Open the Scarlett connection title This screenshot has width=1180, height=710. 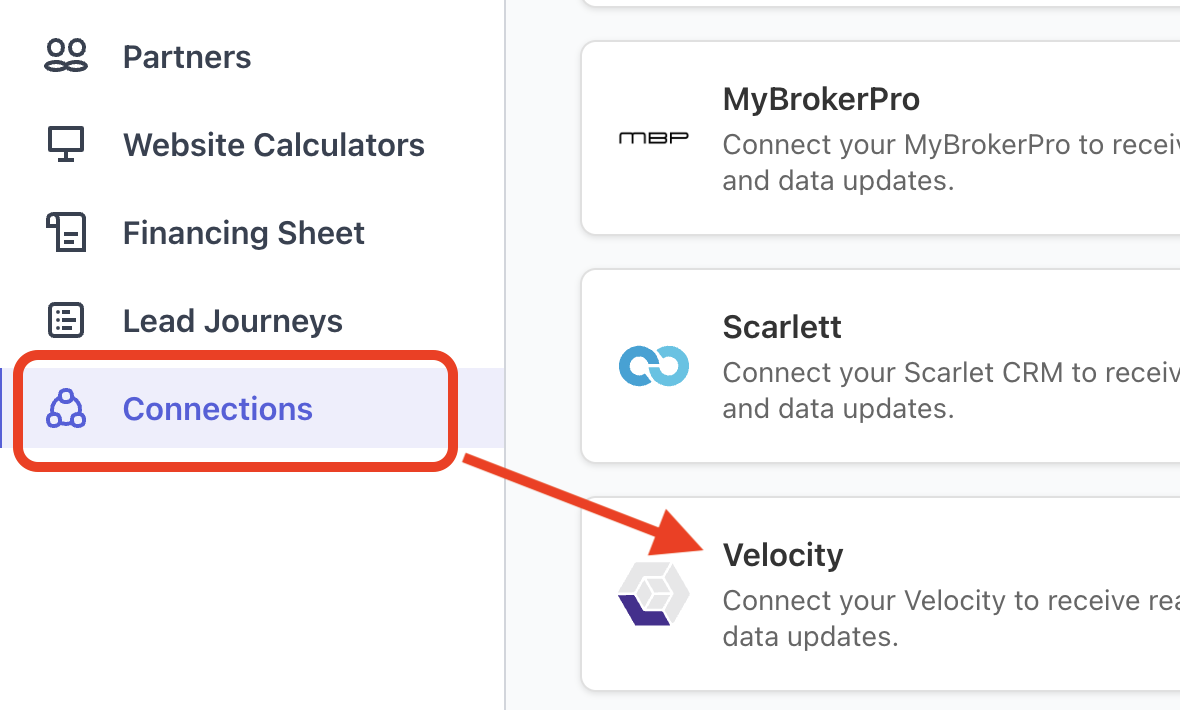point(781,327)
